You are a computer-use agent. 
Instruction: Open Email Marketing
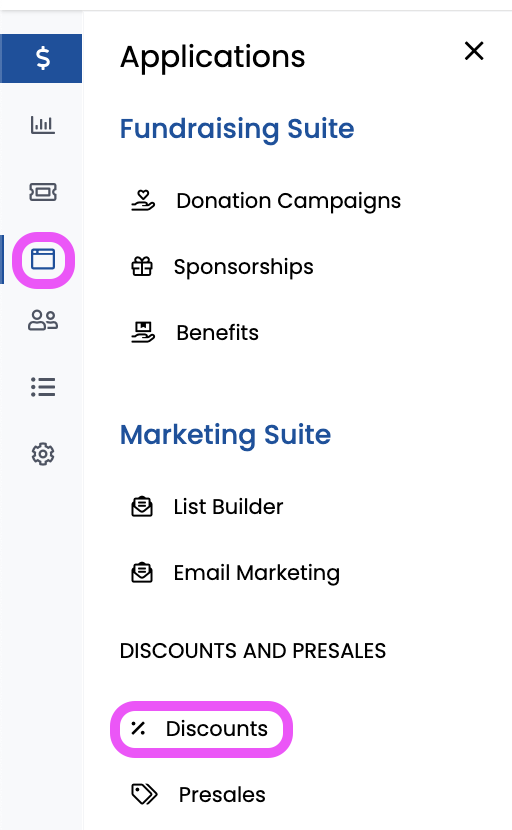(257, 573)
